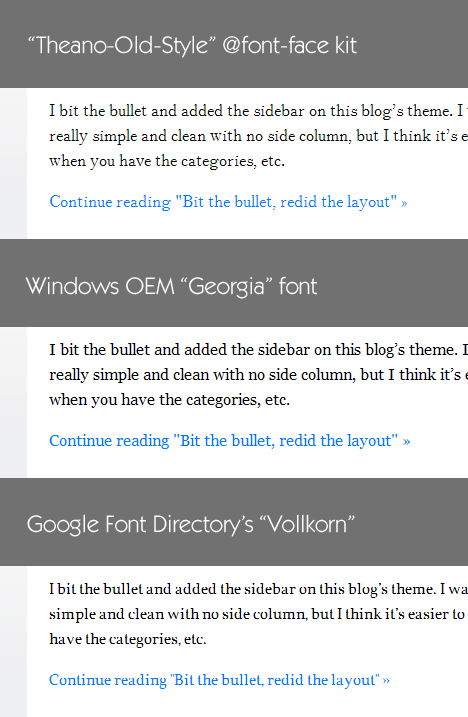Click first paragraph line in Georgia sample
Screen dimensions: 468x717
[258, 350]
